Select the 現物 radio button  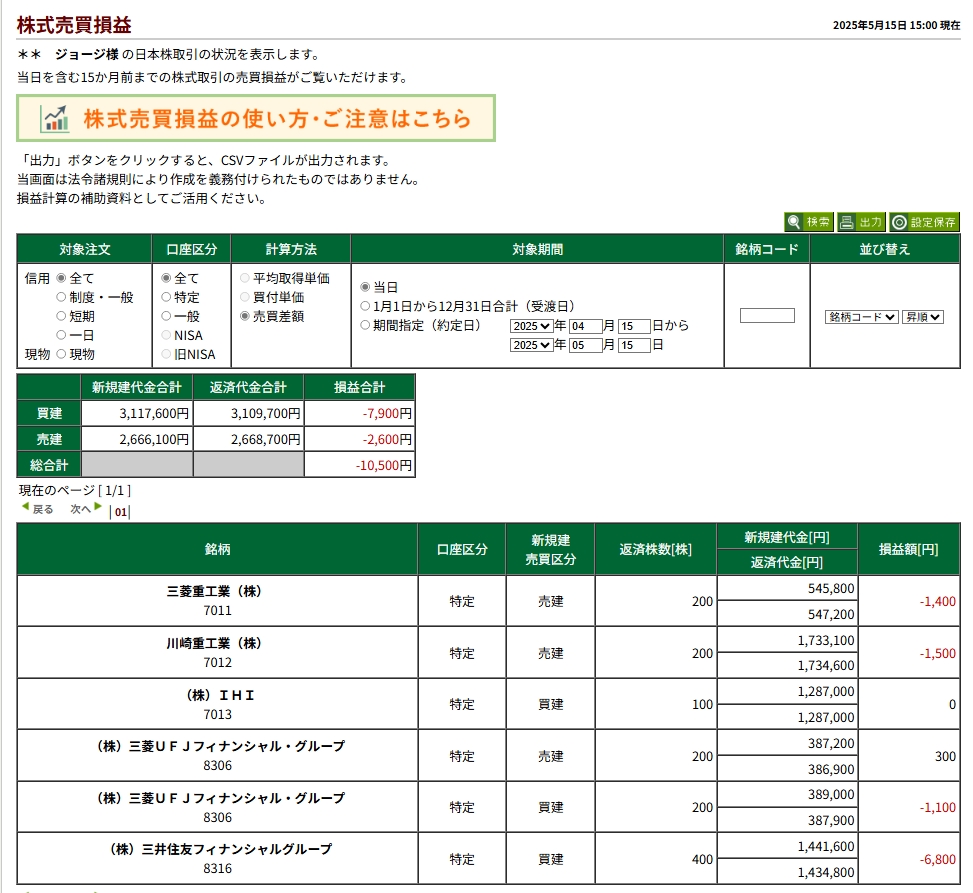pos(61,354)
